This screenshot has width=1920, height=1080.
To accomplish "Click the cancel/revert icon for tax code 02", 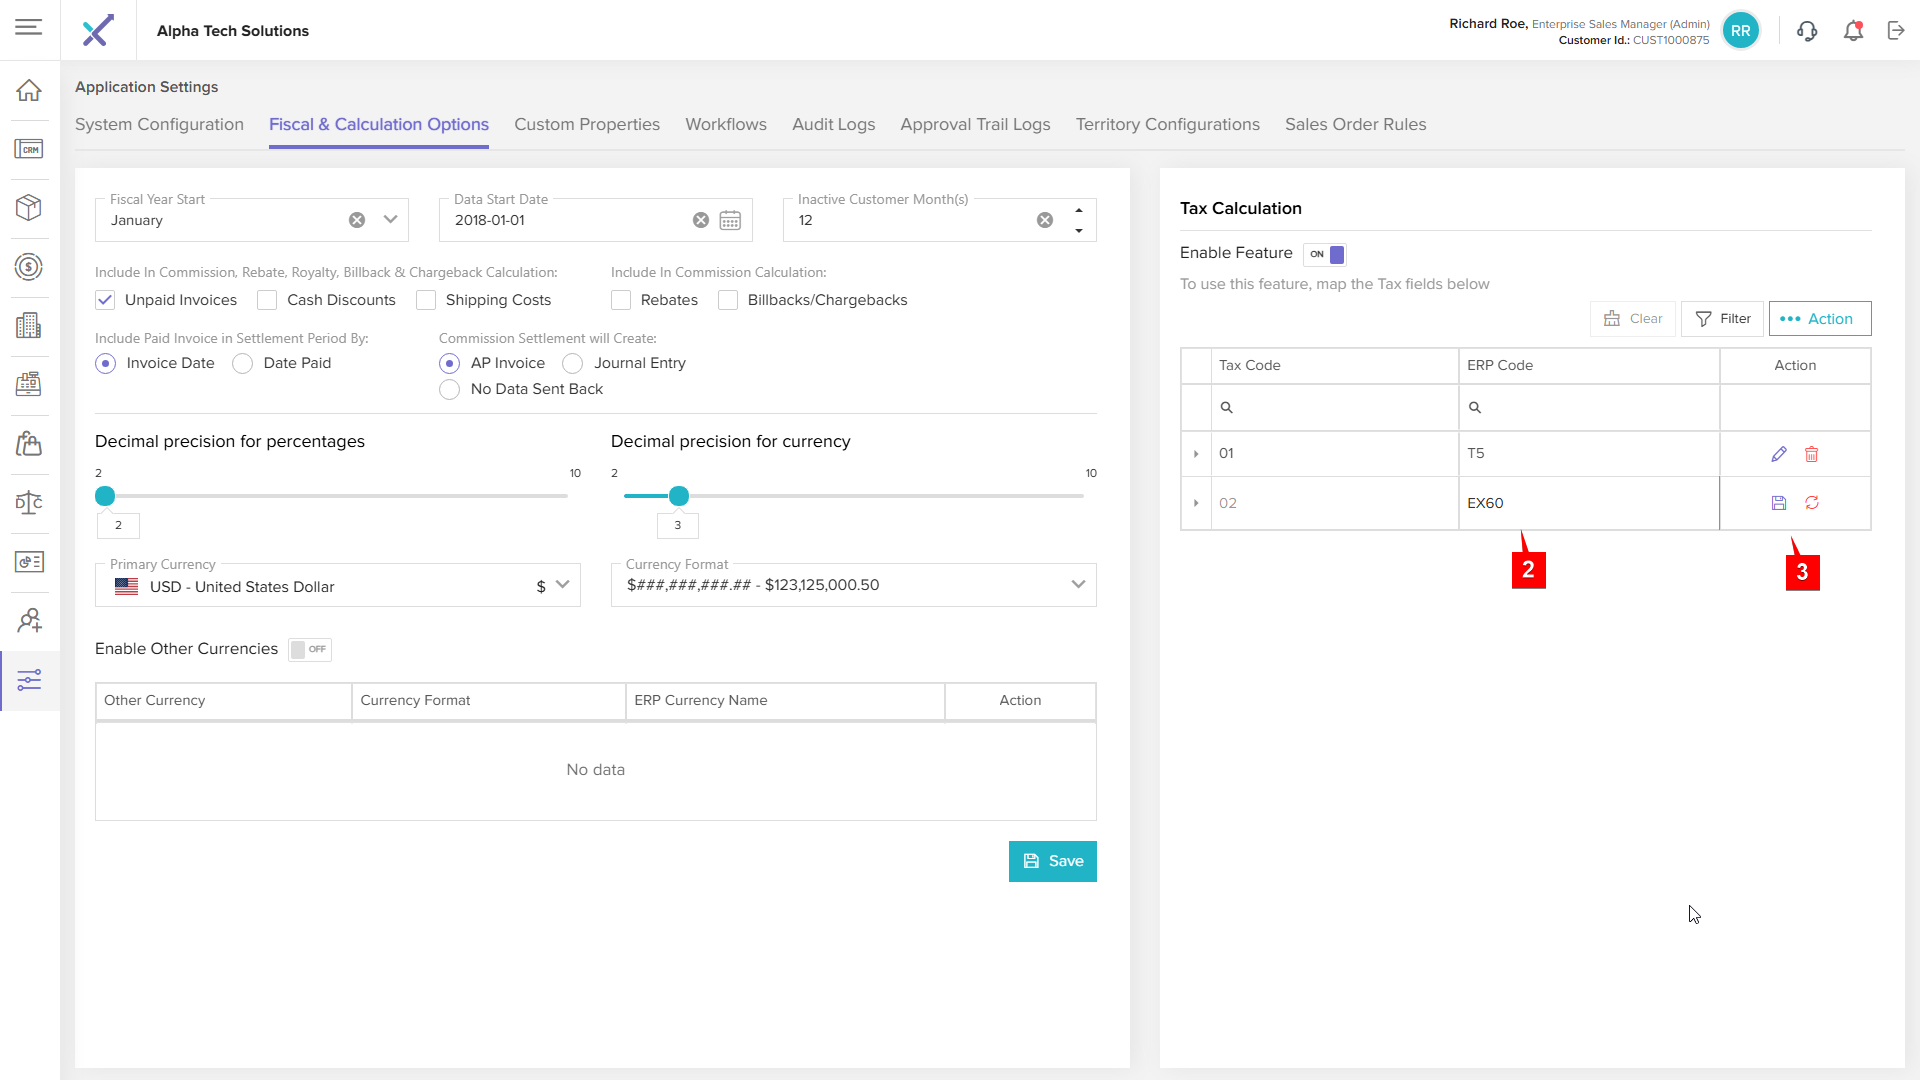I will coord(1811,503).
